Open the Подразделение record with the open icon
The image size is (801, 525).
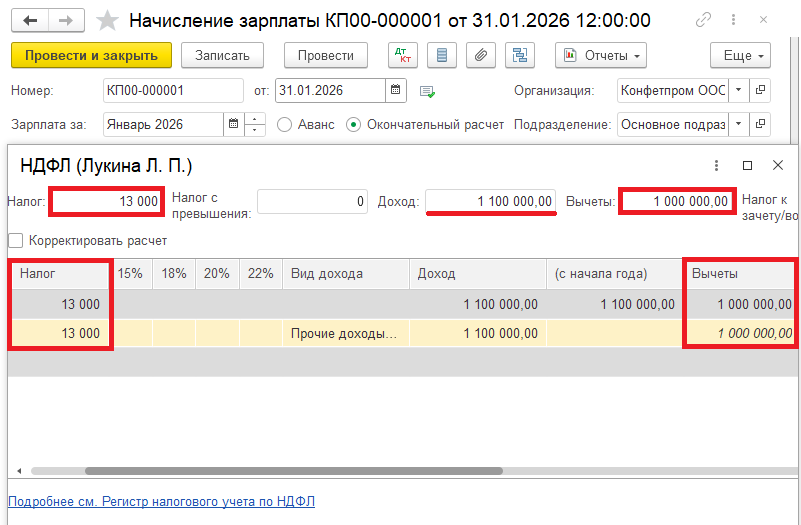[x=760, y=124]
